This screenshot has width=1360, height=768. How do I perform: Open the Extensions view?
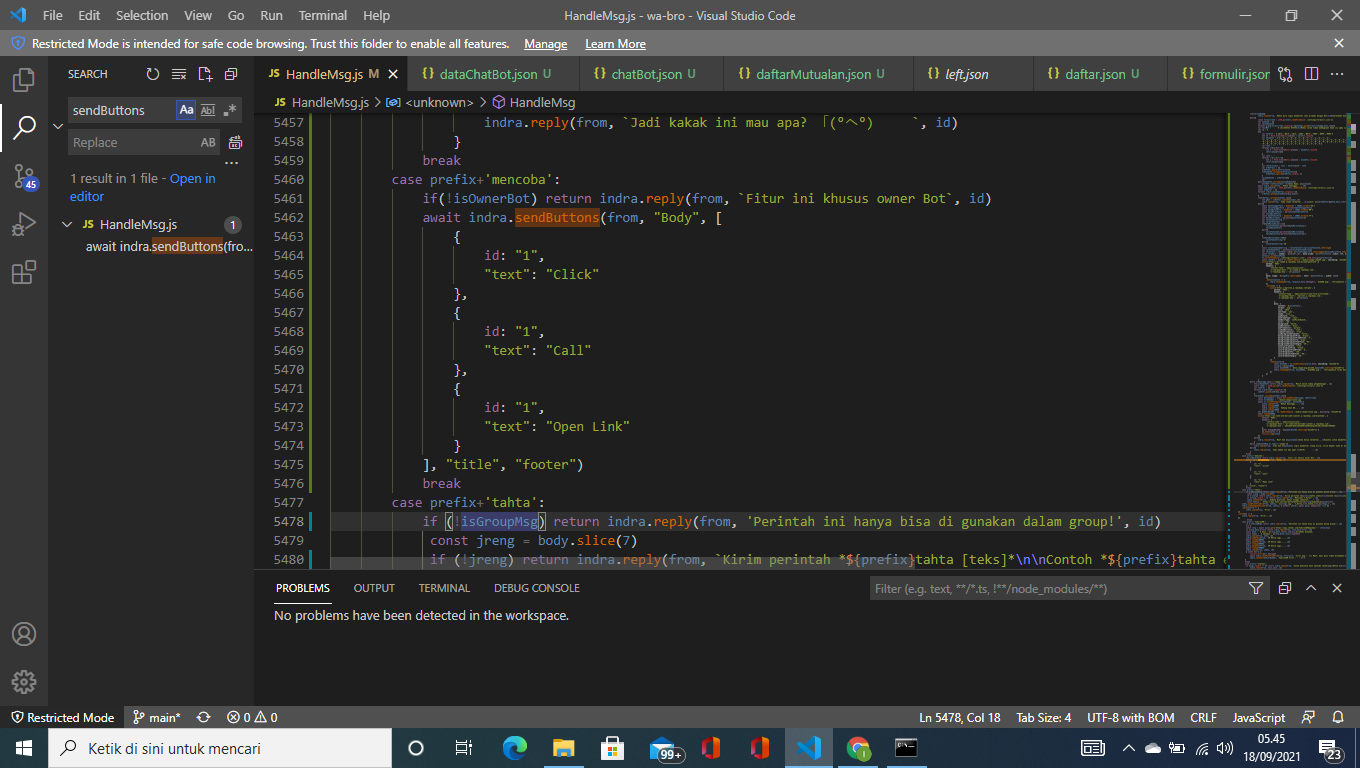[x=23, y=271]
